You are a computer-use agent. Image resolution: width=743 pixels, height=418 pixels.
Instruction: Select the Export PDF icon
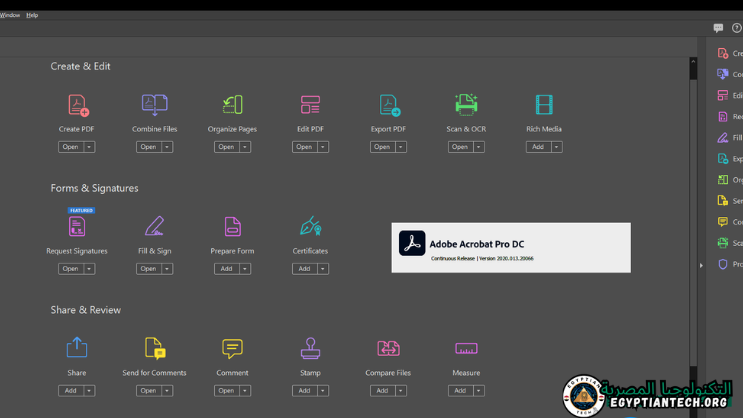tap(390, 105)
